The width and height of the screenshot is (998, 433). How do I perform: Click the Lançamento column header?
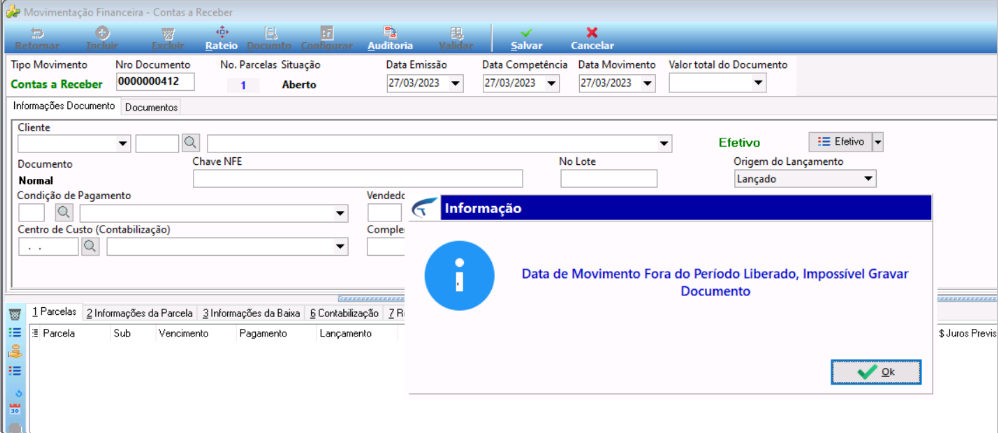coord(358,333)
